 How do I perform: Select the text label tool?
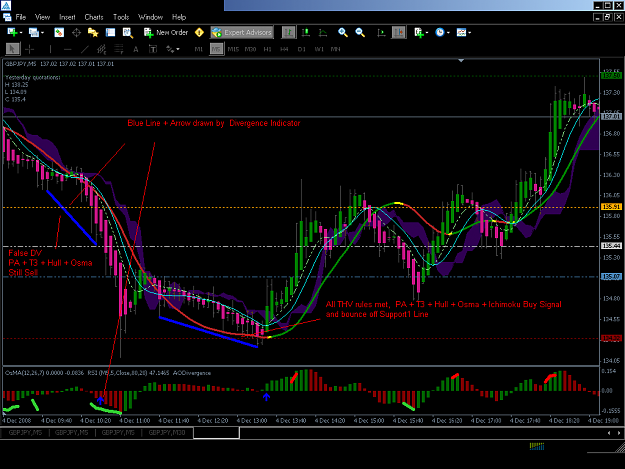(153, 49)
